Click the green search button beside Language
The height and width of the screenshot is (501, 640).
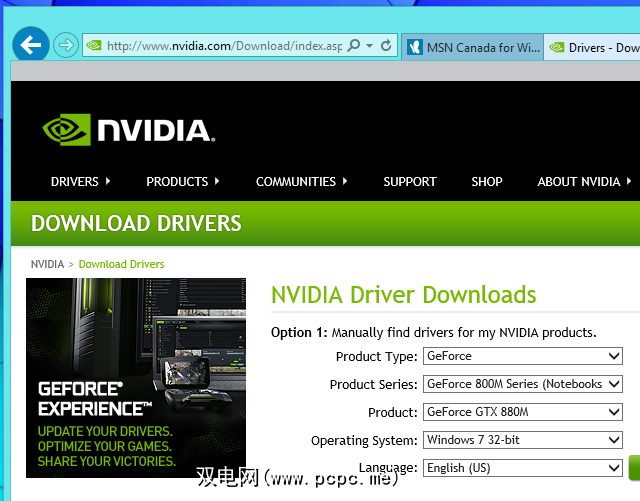(x=635, y=468)
